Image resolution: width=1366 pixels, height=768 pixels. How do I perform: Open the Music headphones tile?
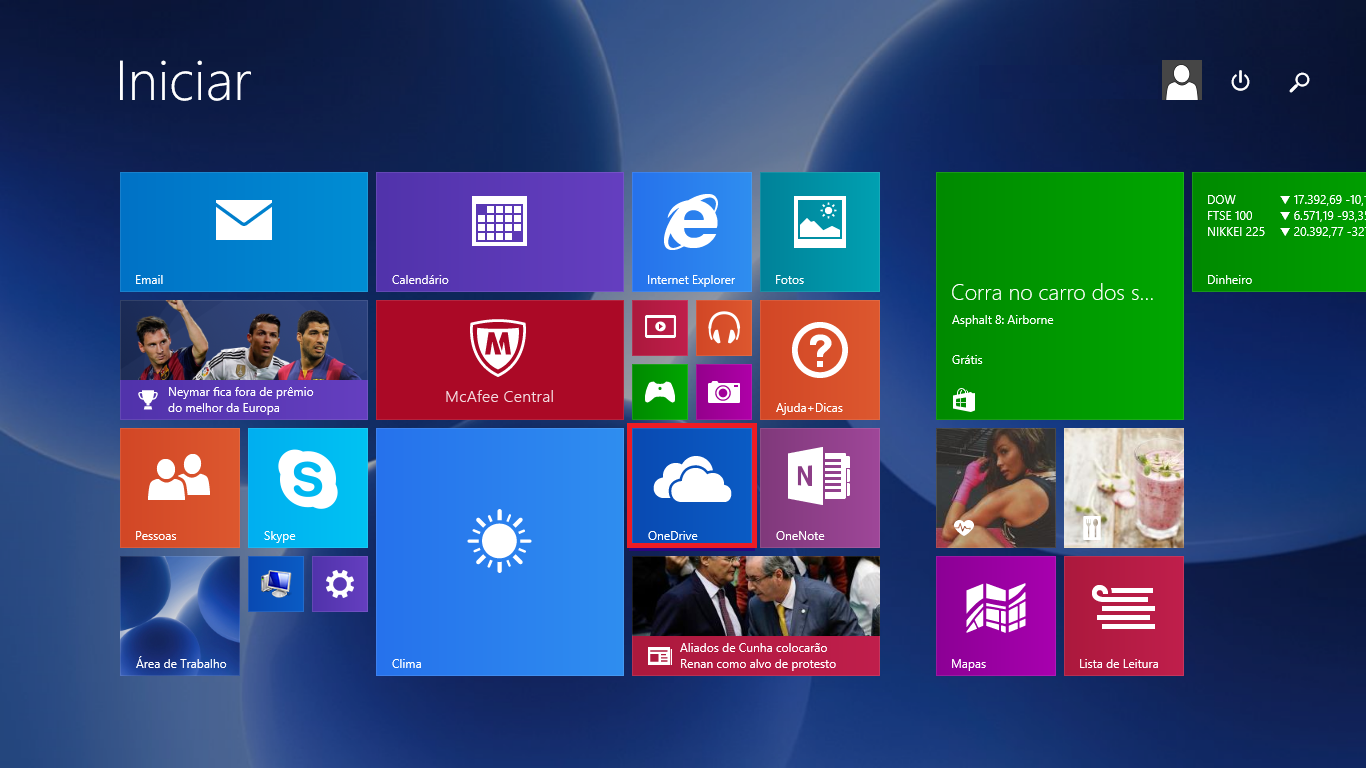(723, 327)
